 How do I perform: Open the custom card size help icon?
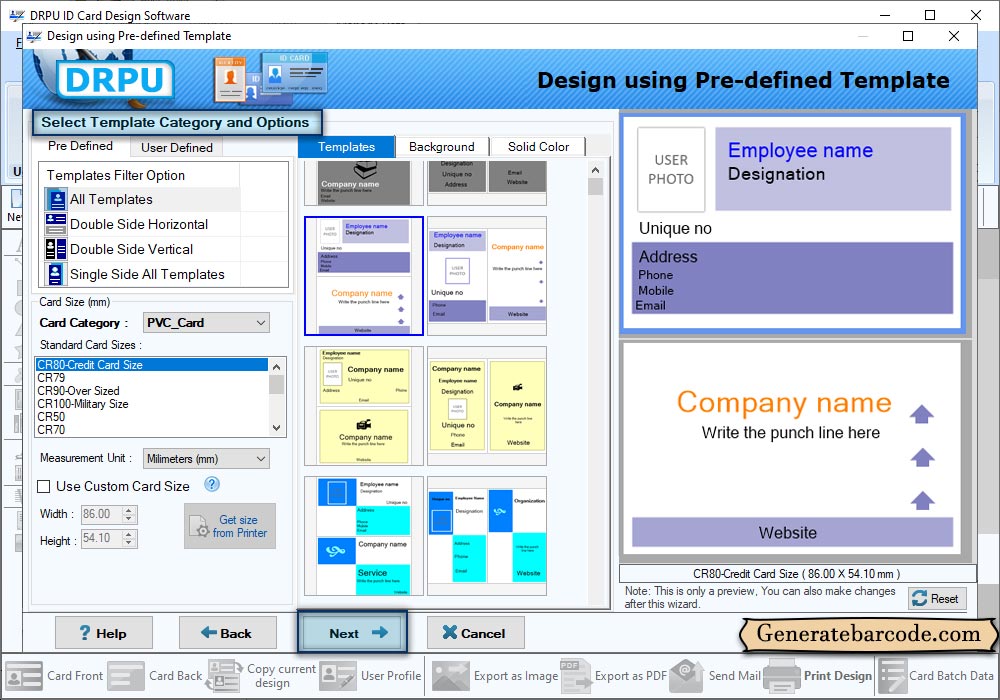(x=212, y=485)
